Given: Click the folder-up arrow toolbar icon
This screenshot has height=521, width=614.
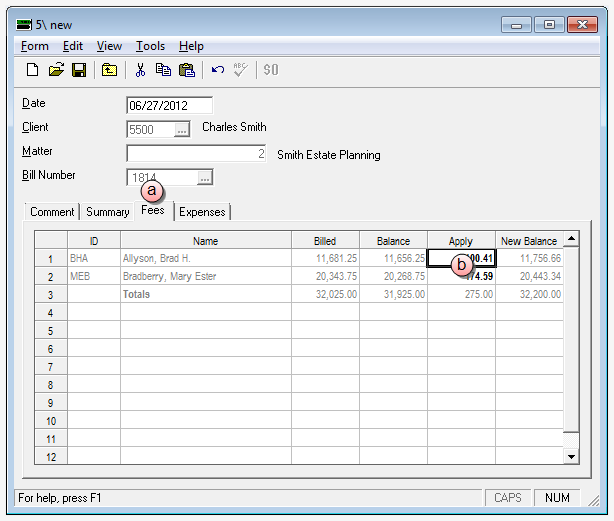Looking at the screenshot, I should coord(109,70).
